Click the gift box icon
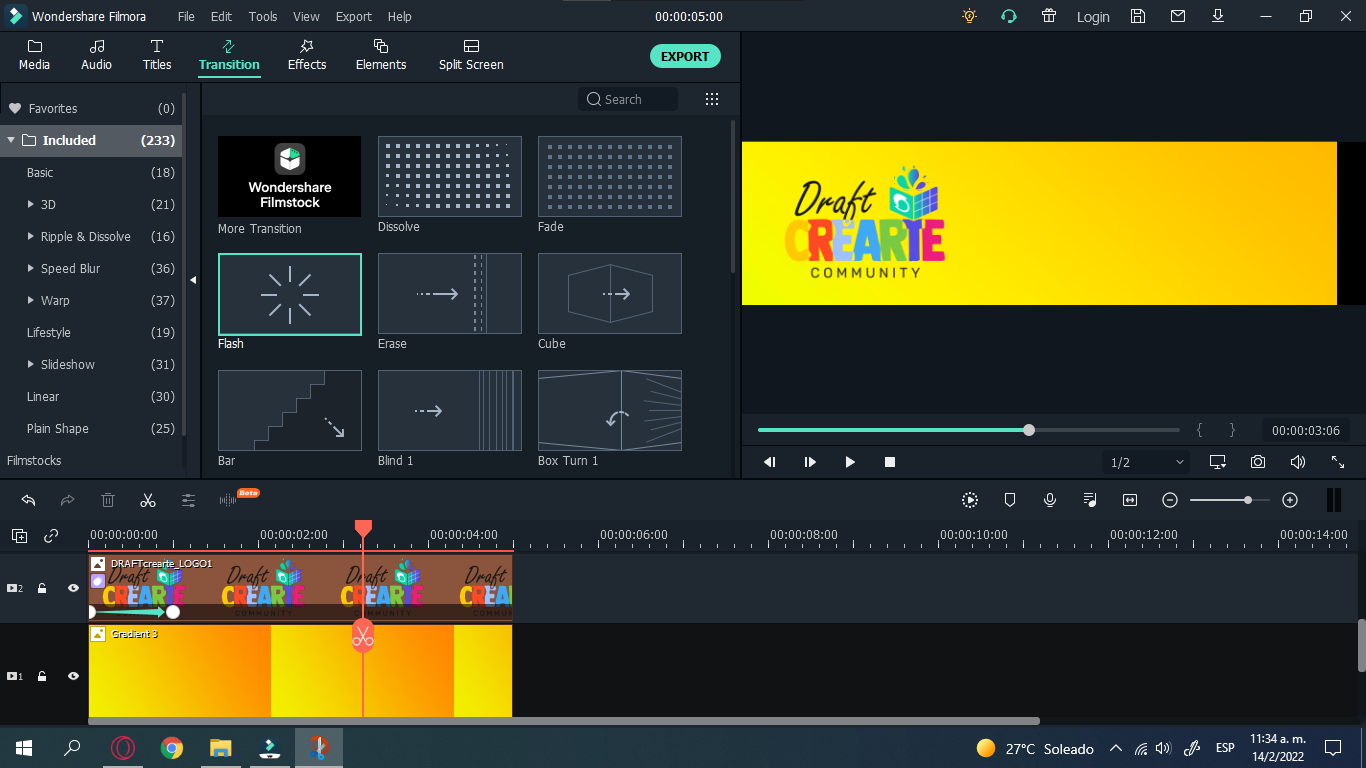This screenshot has height=768, width=1366. point(1049,16)
